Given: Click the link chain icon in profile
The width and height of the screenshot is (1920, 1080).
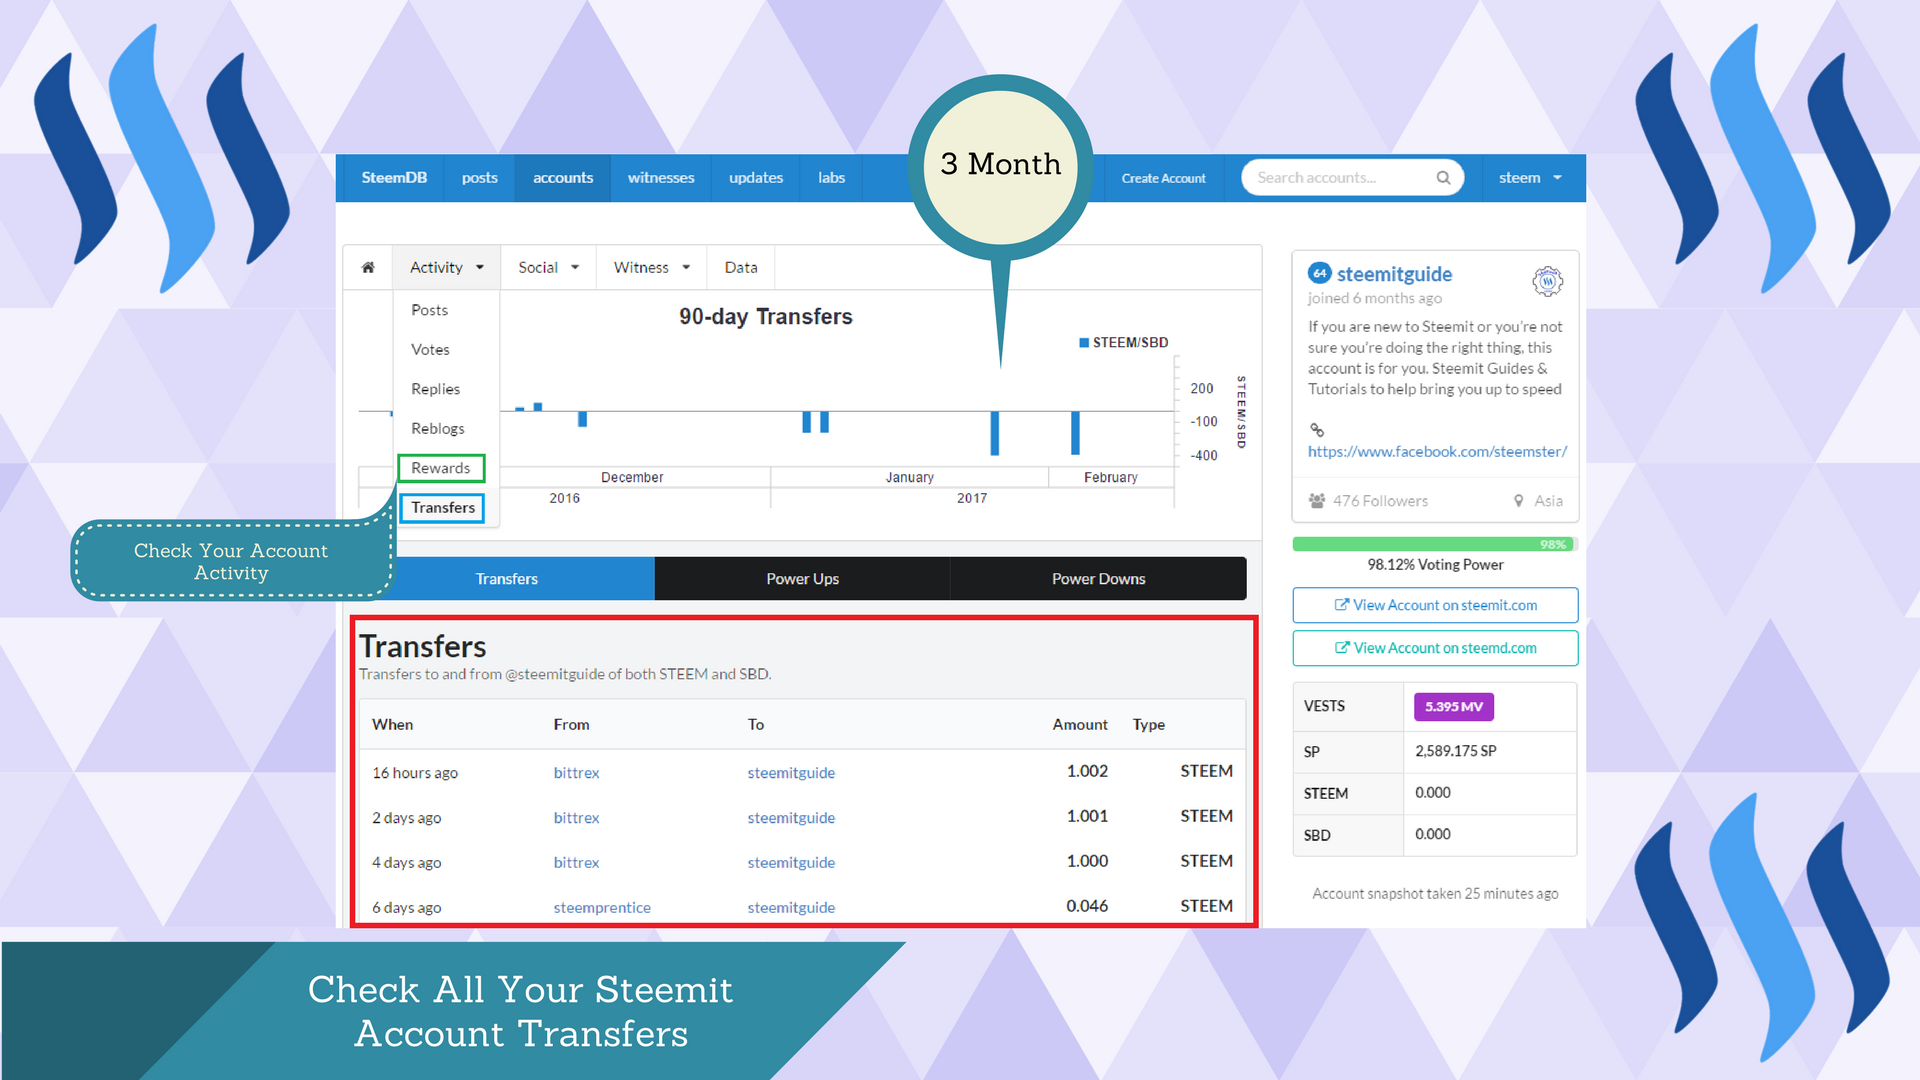Looking at the screenshot, I should 1317,430.
